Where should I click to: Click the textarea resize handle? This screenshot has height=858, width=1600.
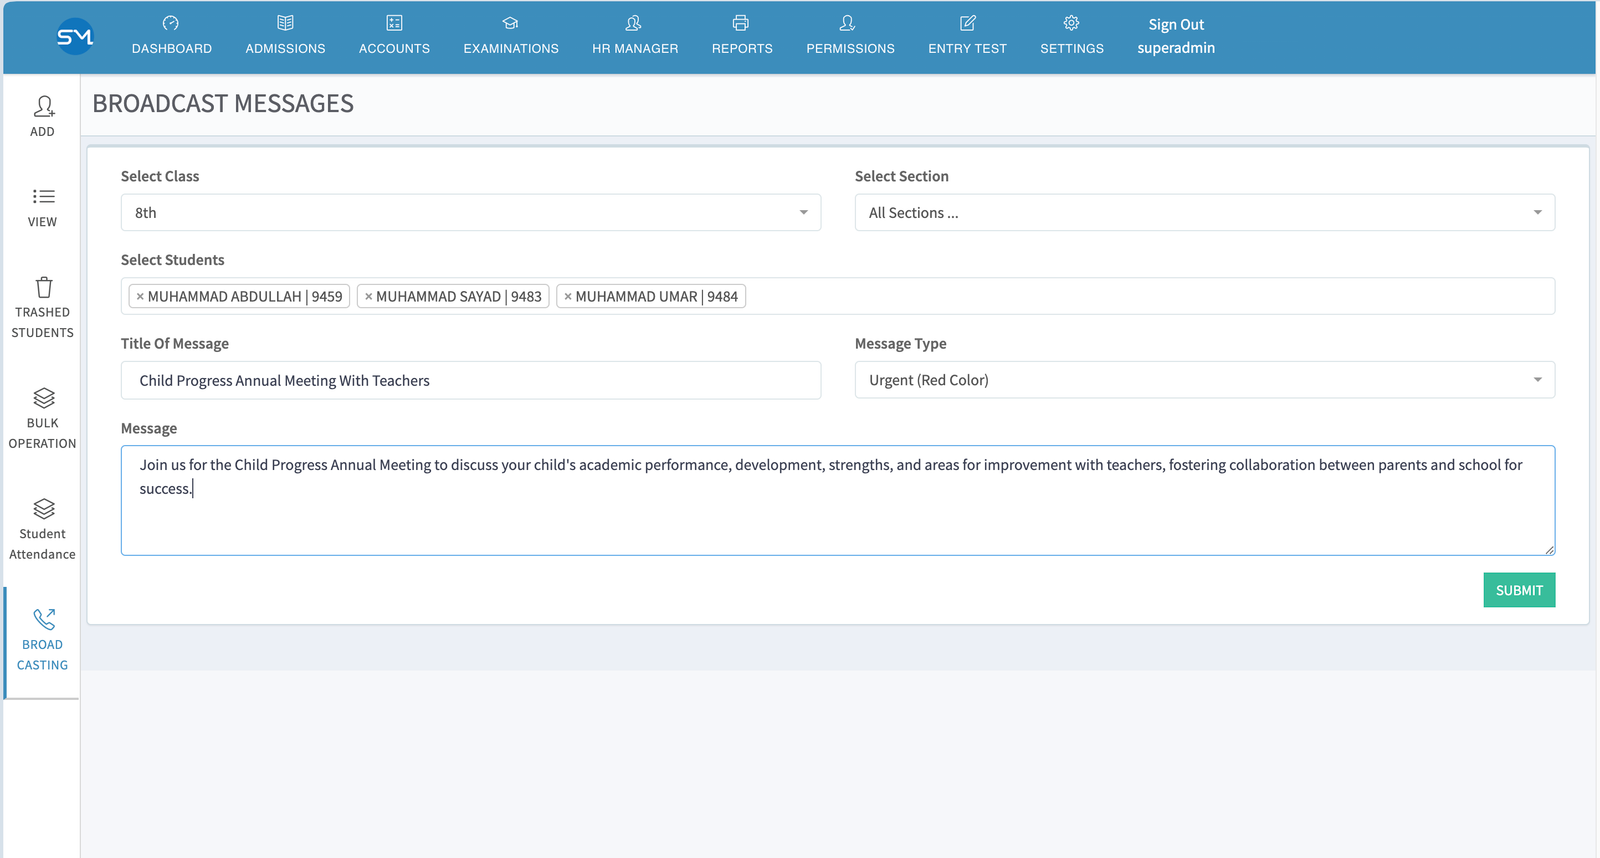(x=1549, y=549)
